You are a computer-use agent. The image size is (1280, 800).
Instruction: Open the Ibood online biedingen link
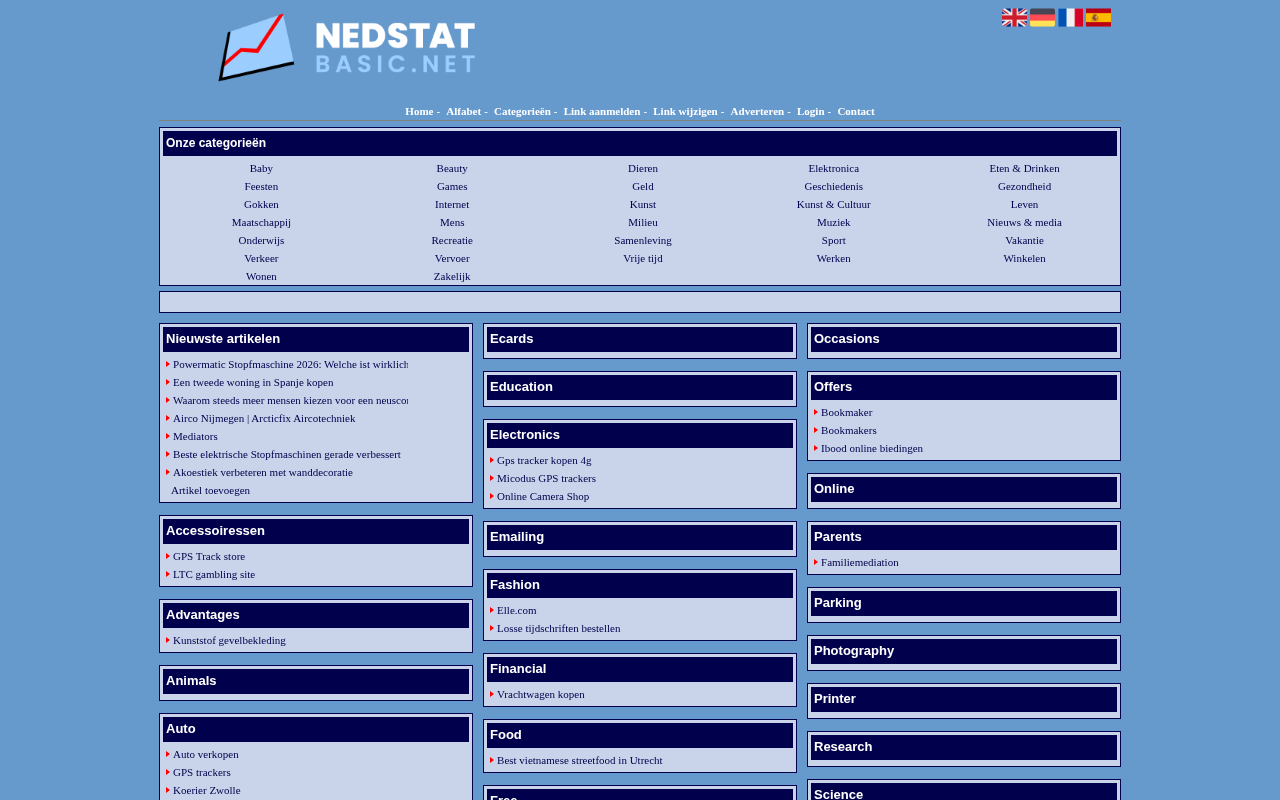pos(872,448)
